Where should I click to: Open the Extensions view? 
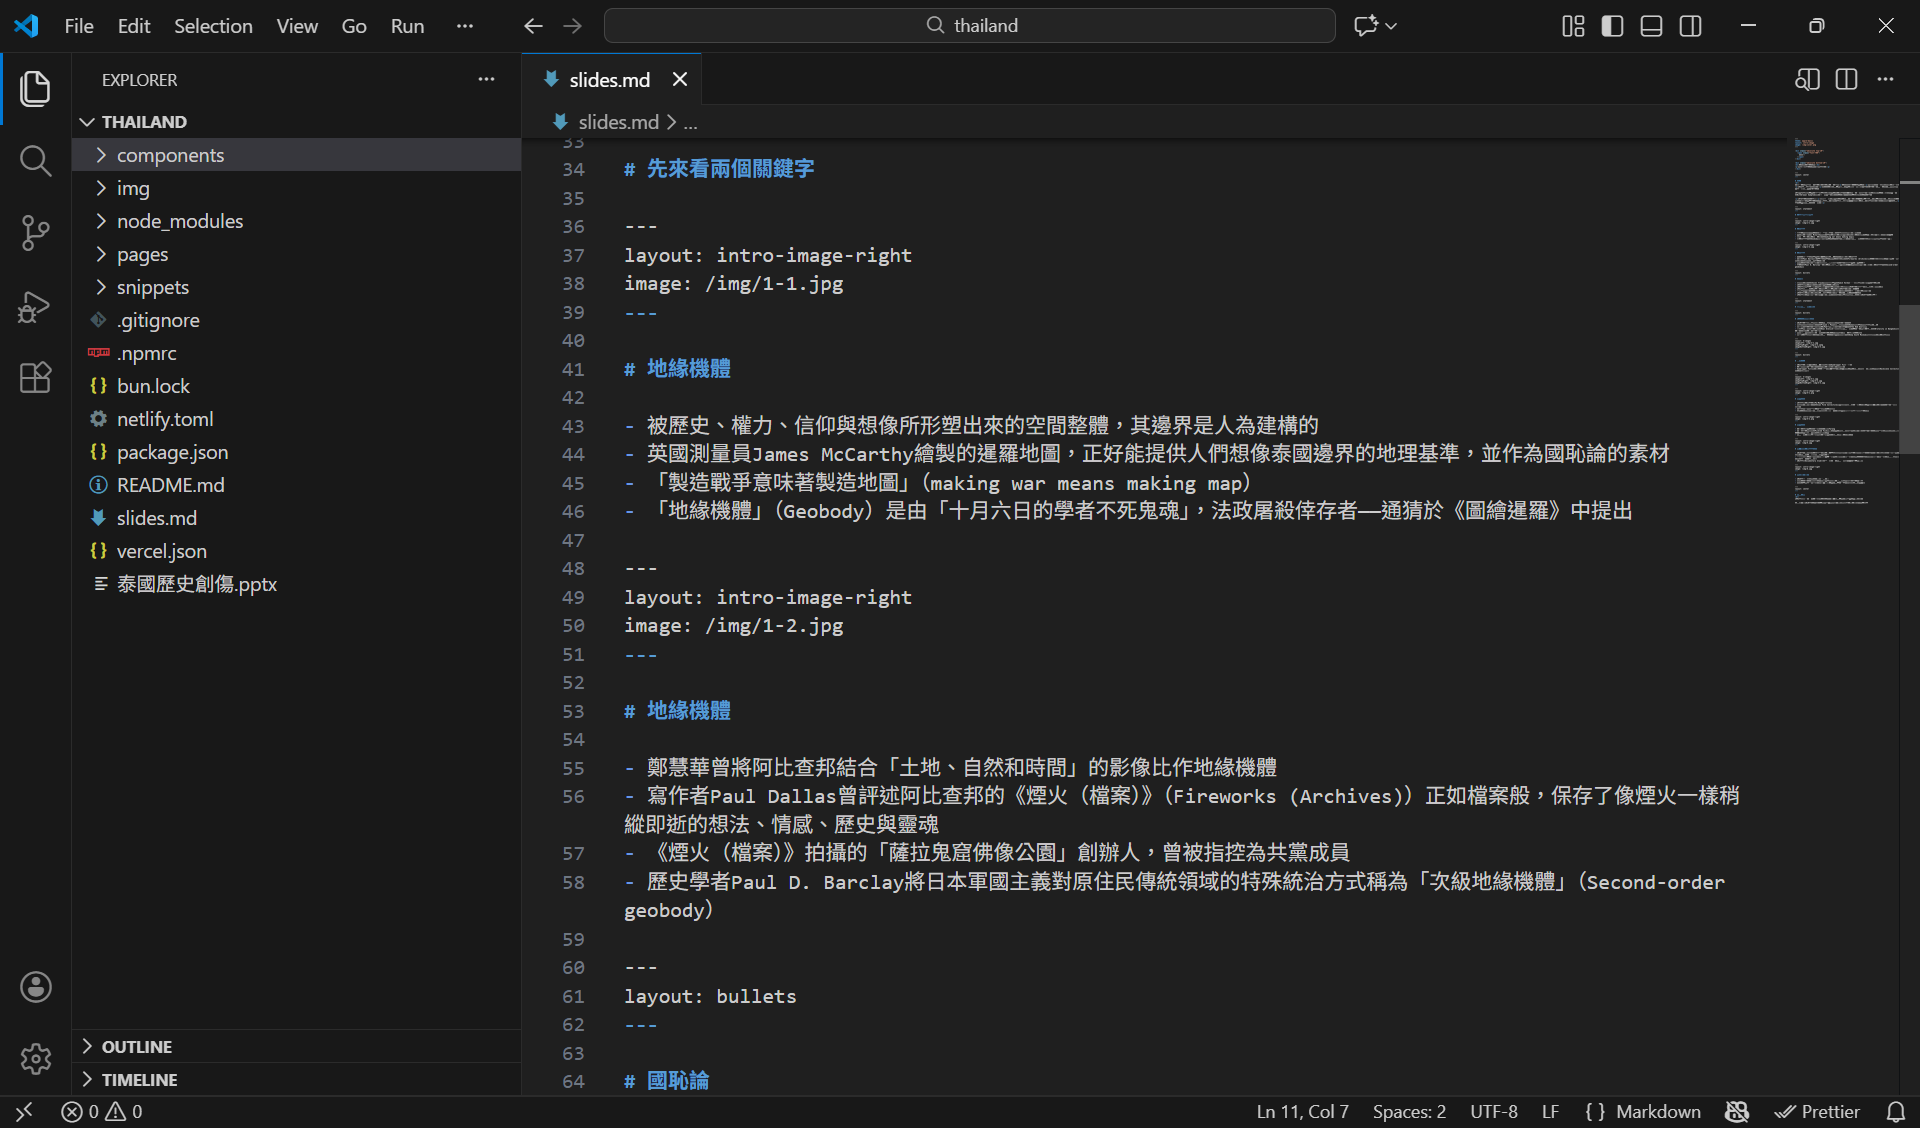35,378
